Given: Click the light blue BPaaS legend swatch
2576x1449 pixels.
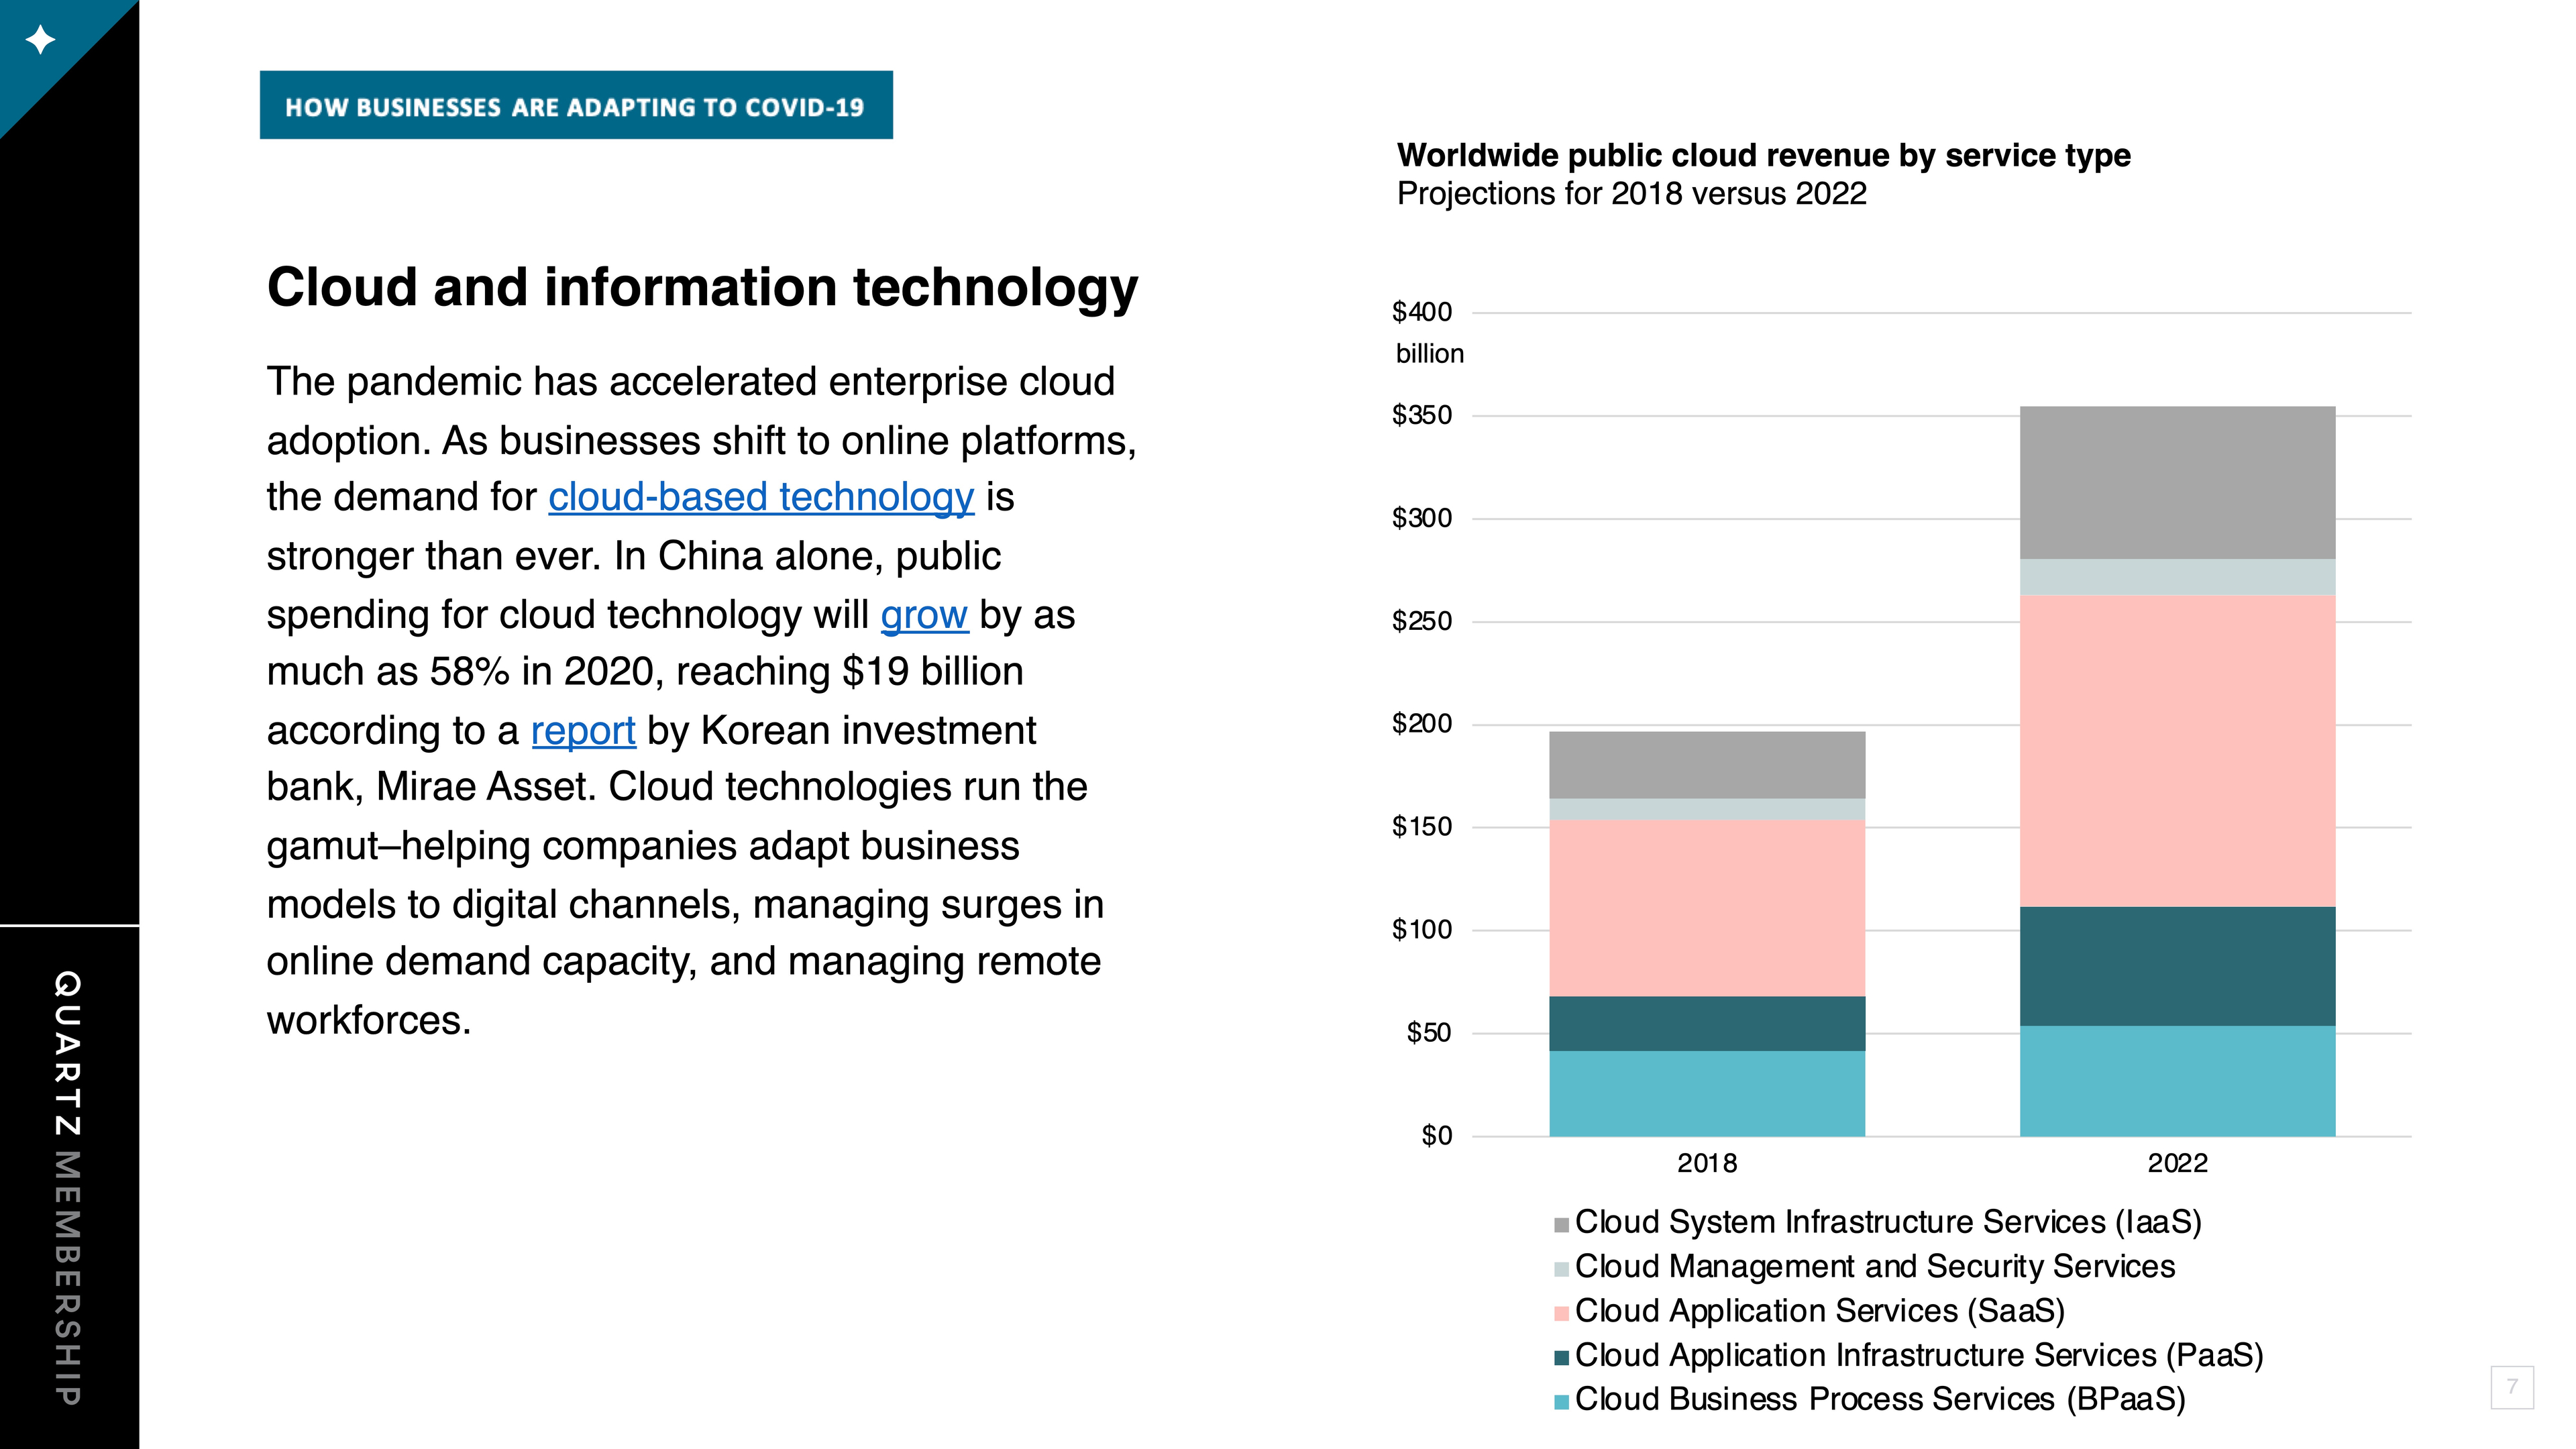Looking at the screenshot, I should coord(1561,1402).
